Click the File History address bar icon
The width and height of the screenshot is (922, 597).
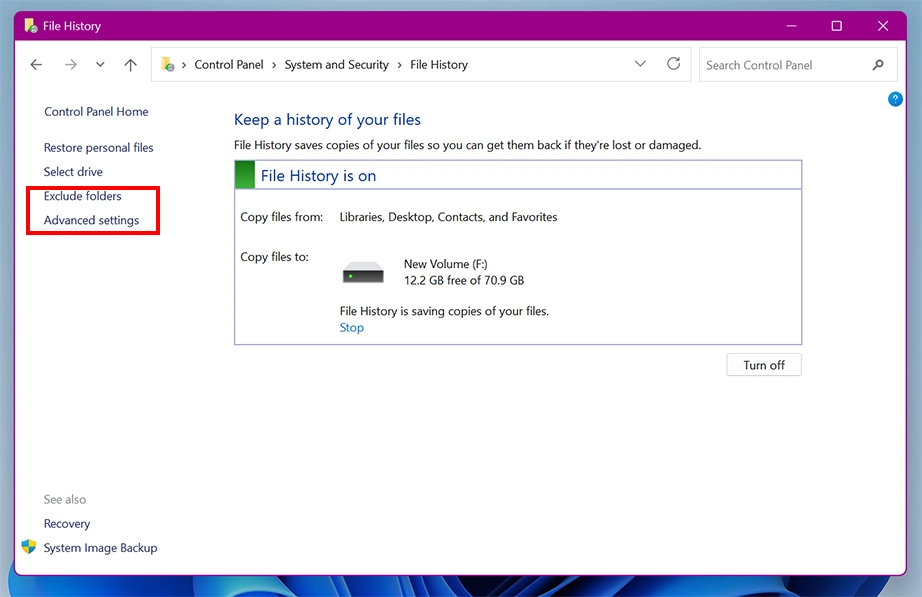[x=168, y=64]
